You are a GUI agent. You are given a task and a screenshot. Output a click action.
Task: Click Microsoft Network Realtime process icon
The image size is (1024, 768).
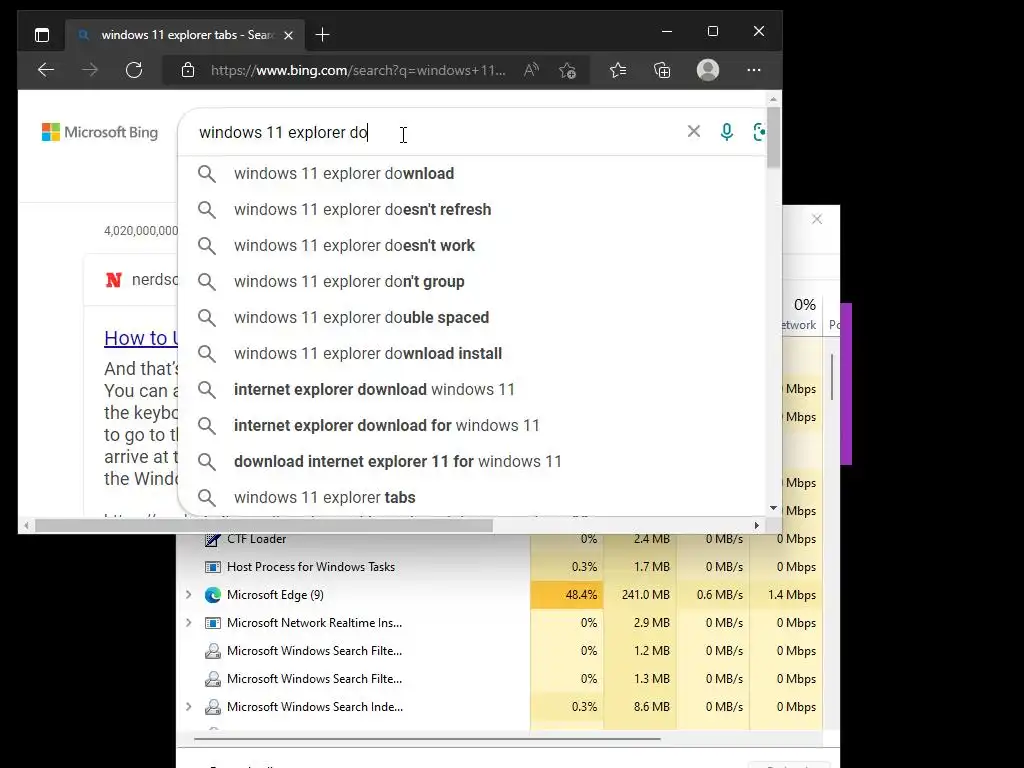(x=212, y=623)
